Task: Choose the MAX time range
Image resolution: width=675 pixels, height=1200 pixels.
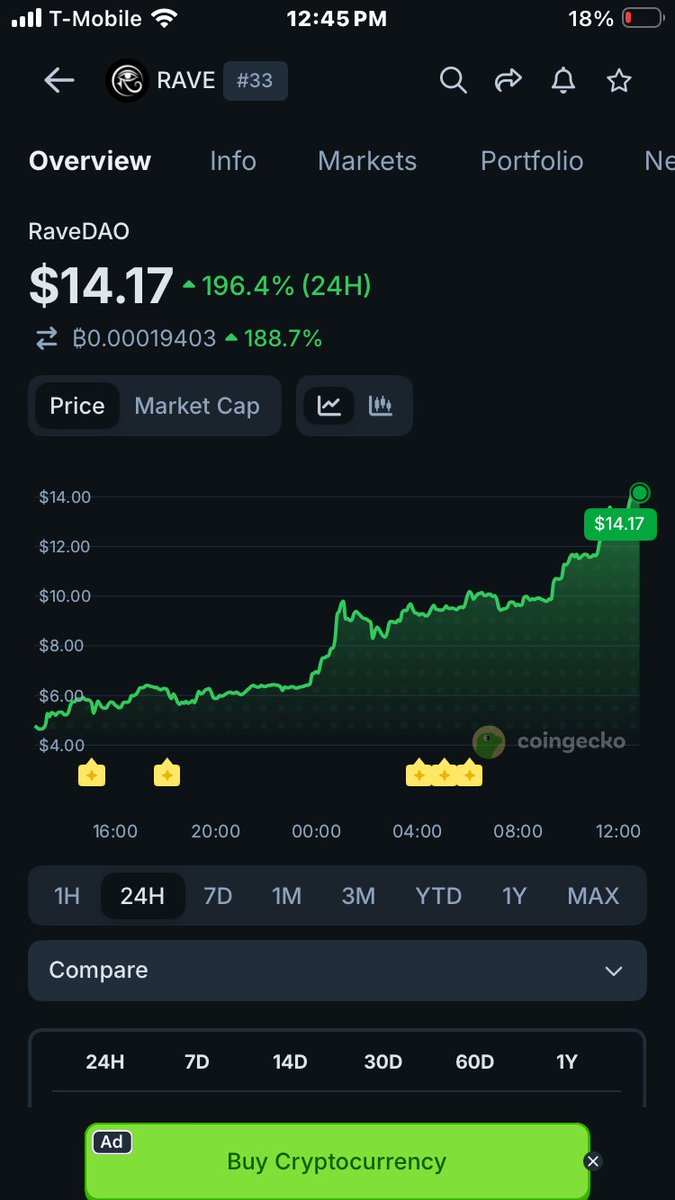Action: pyautogui.click(x=593, y=895)
